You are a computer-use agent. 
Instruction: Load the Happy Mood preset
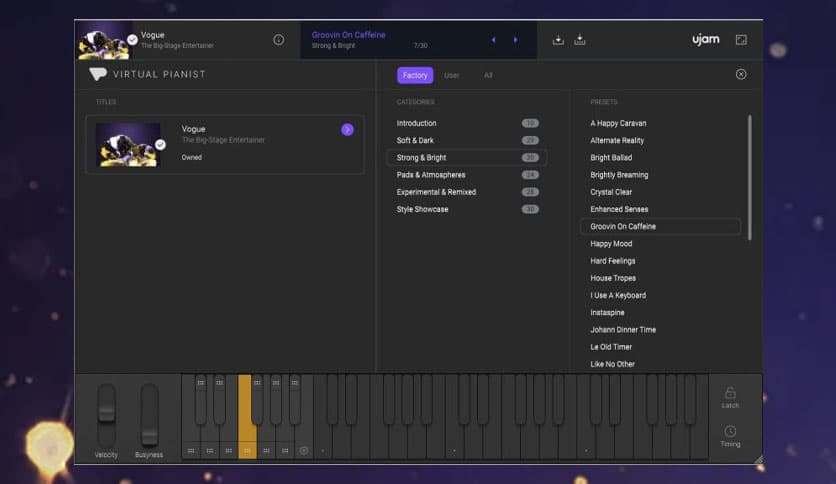point(611,244)
